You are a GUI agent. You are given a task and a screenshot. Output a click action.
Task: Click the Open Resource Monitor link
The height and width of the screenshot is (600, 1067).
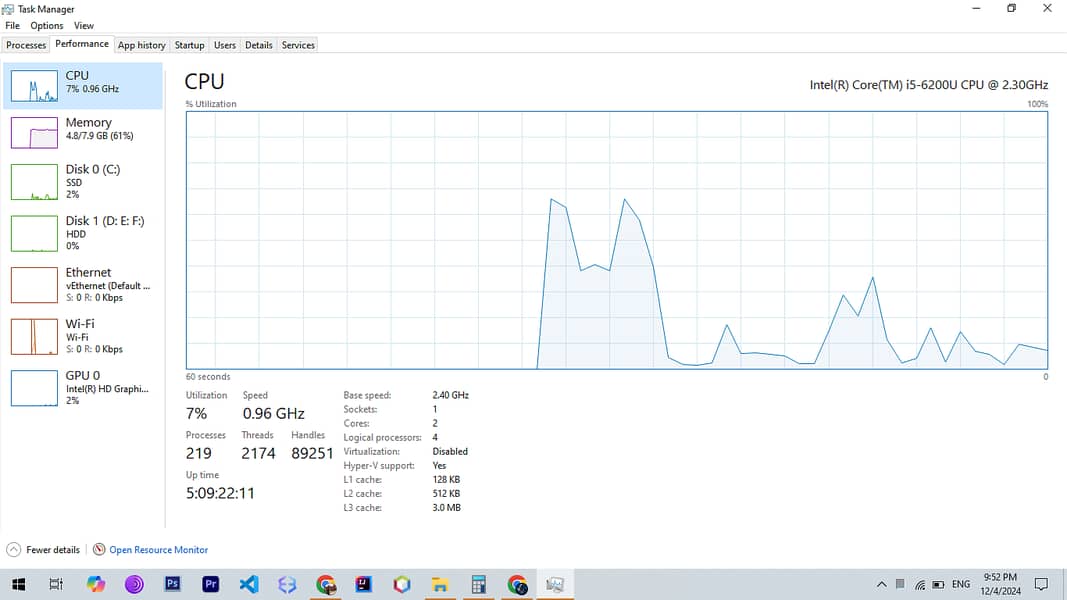[158, 550]
